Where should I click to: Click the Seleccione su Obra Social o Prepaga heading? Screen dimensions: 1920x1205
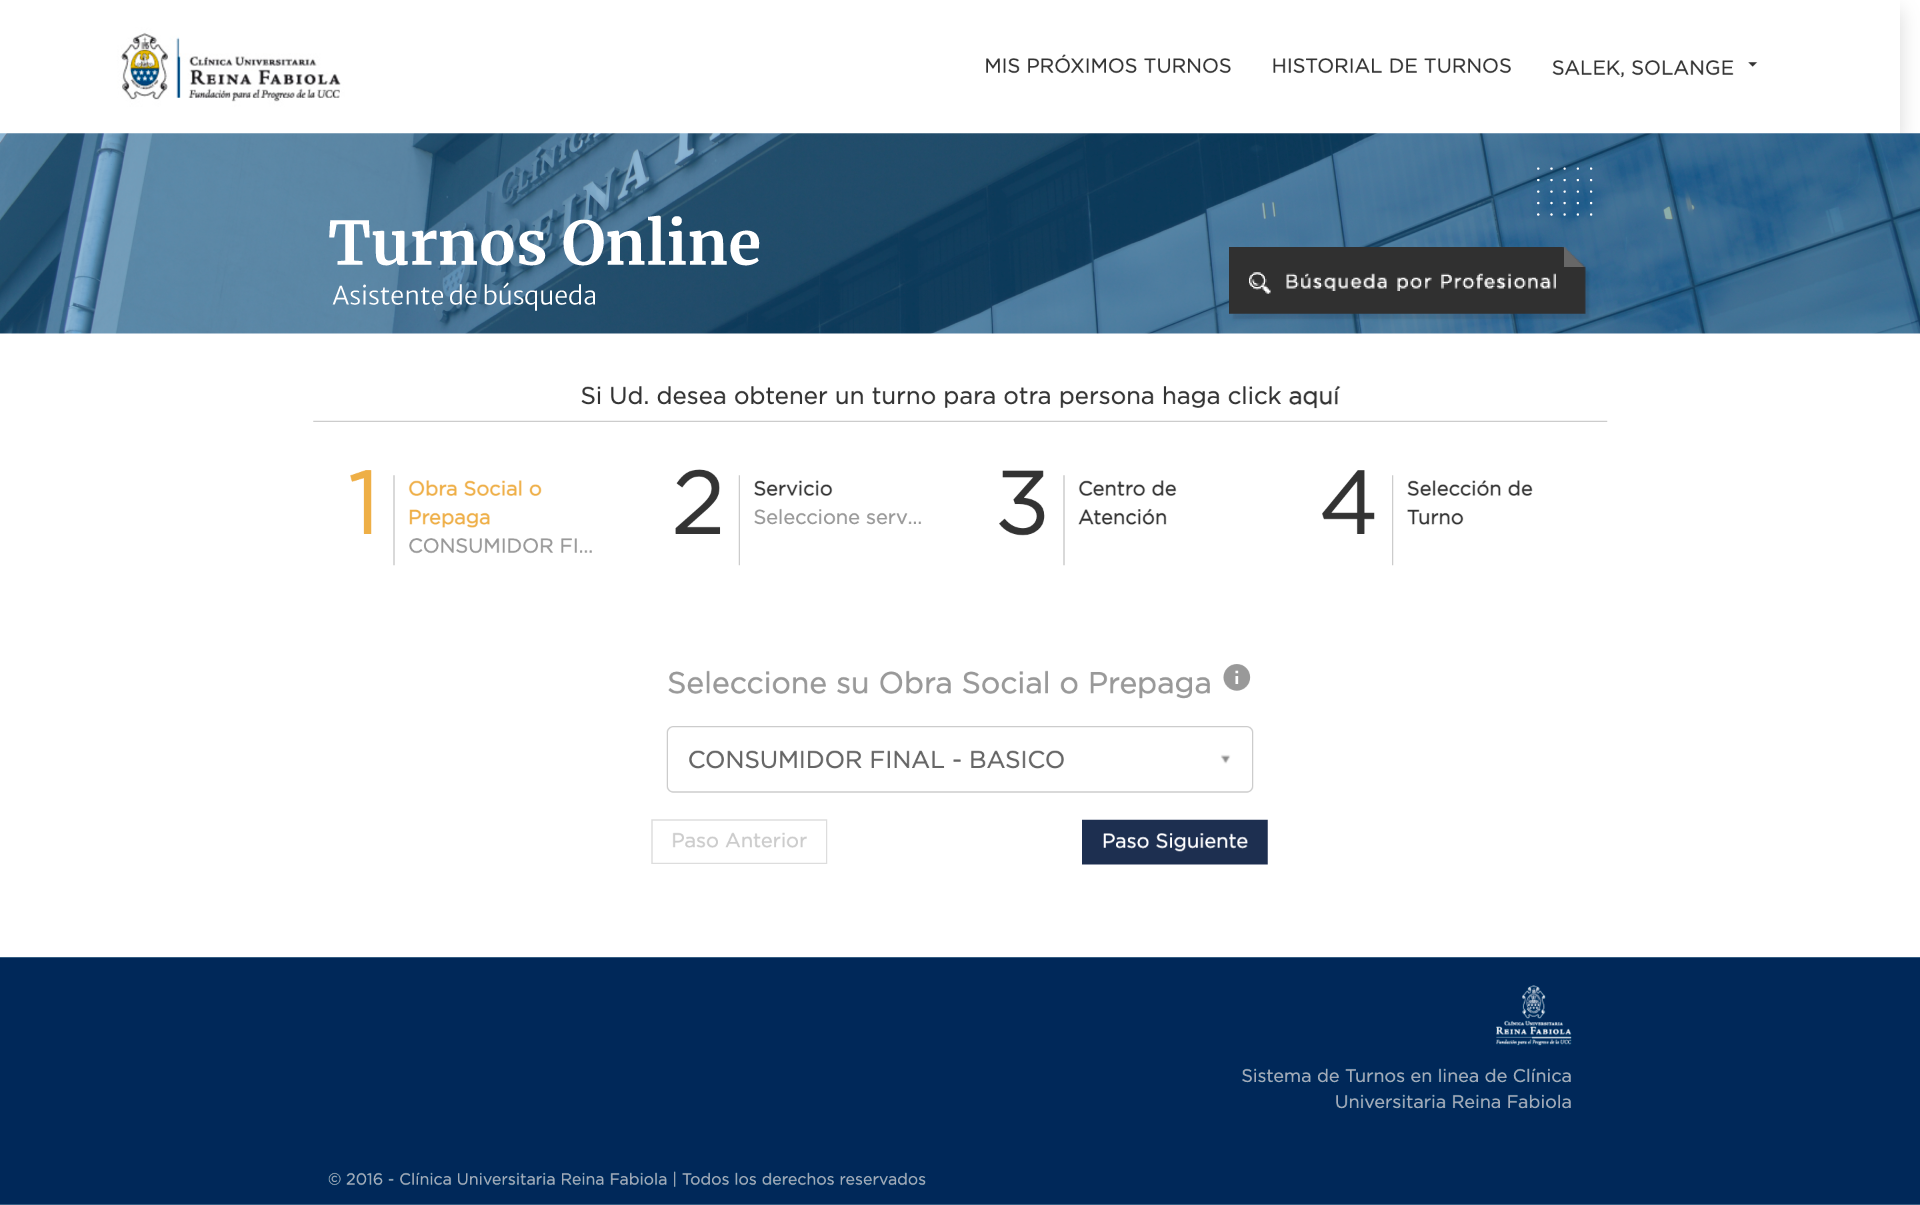939,683
